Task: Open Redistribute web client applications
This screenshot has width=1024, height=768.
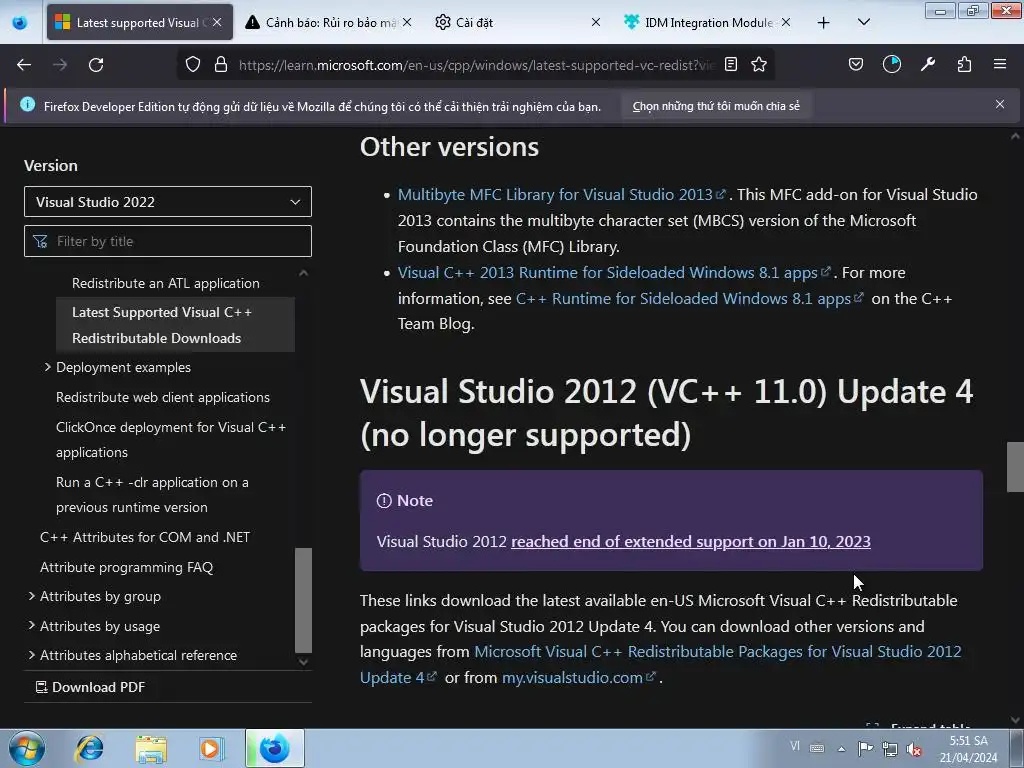Action: (x=163, y=397)
